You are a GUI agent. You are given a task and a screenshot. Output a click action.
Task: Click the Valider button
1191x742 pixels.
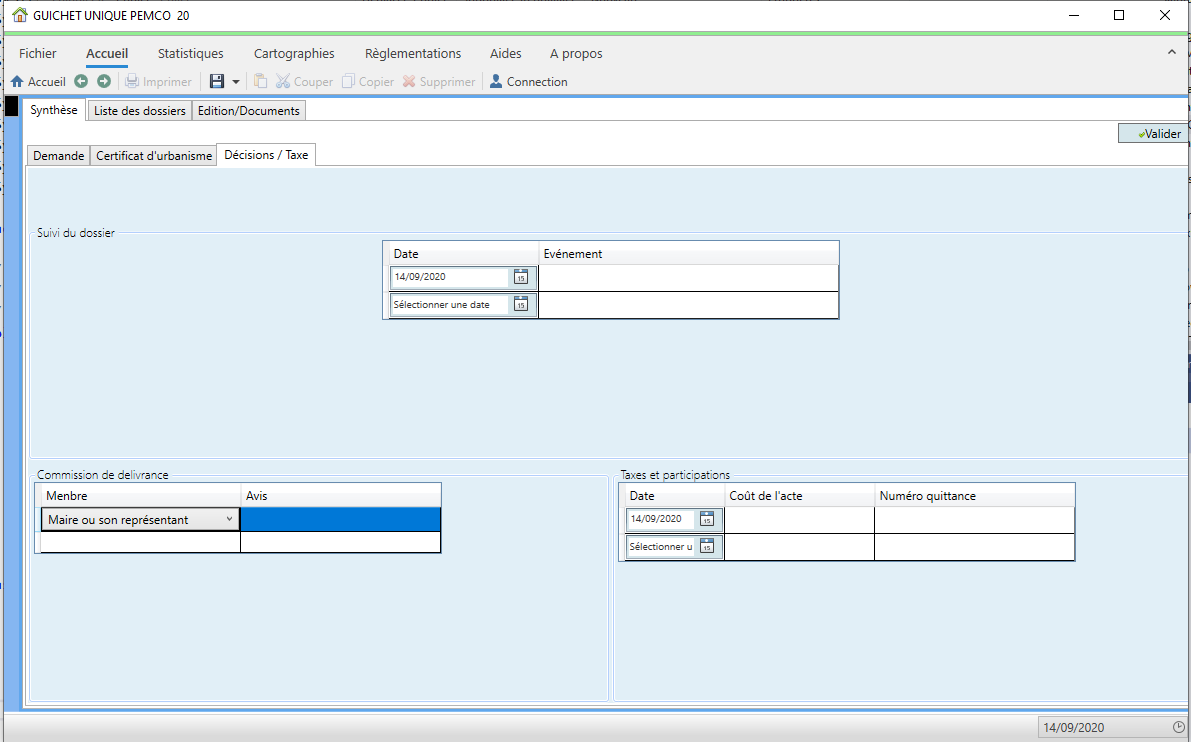(1155, 134)
